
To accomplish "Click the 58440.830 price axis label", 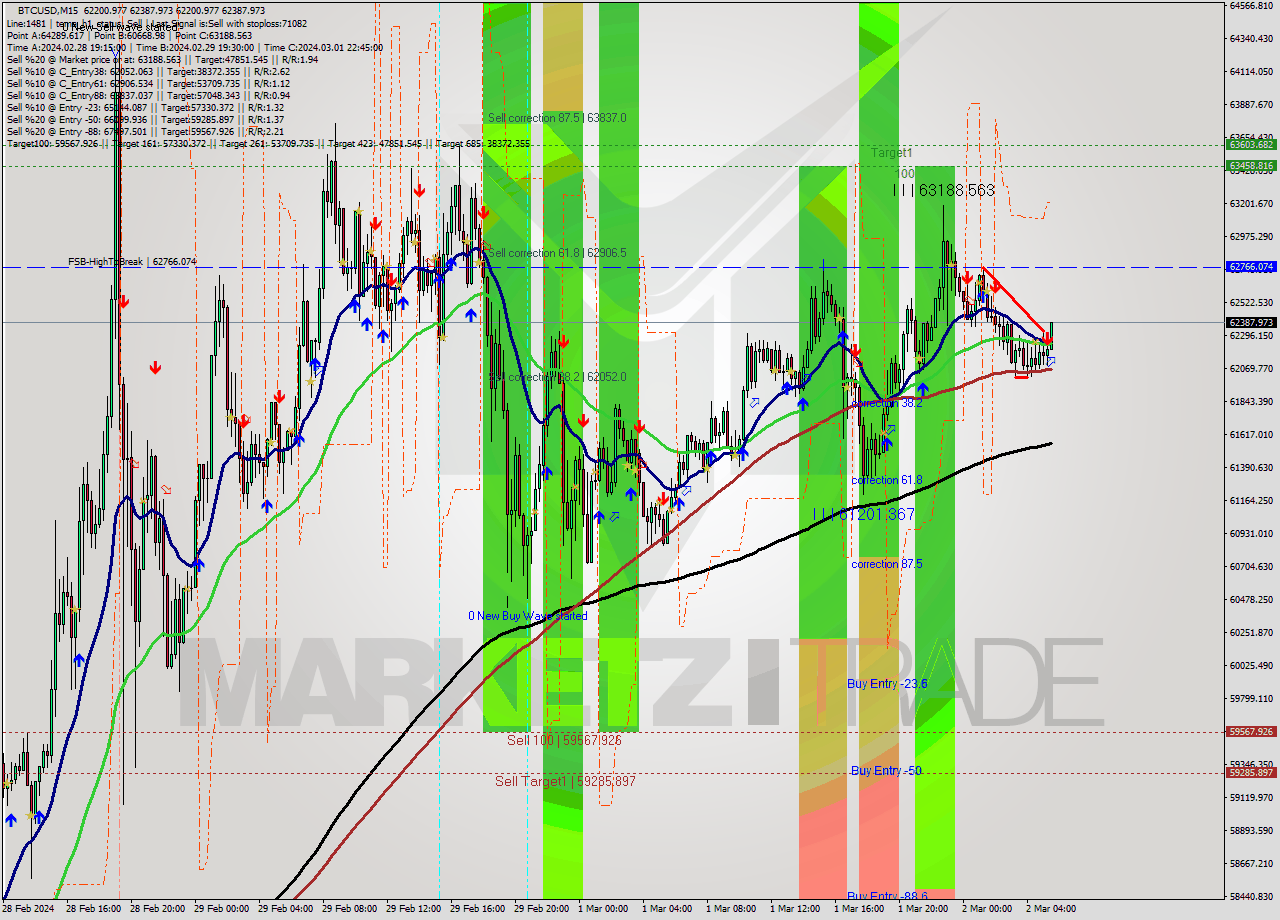I will pyautogui.click(x=1250, y=897).
